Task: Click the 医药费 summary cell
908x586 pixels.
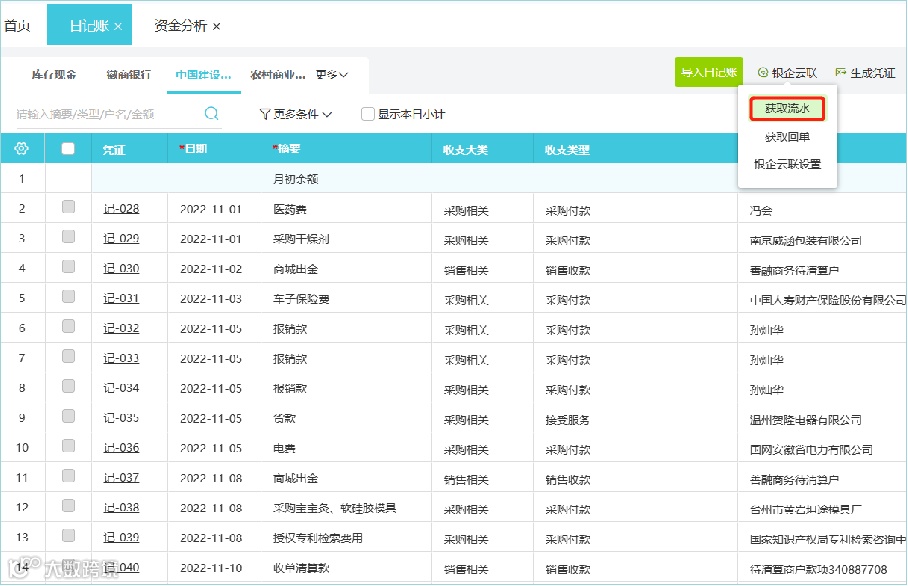Action: 290,209
